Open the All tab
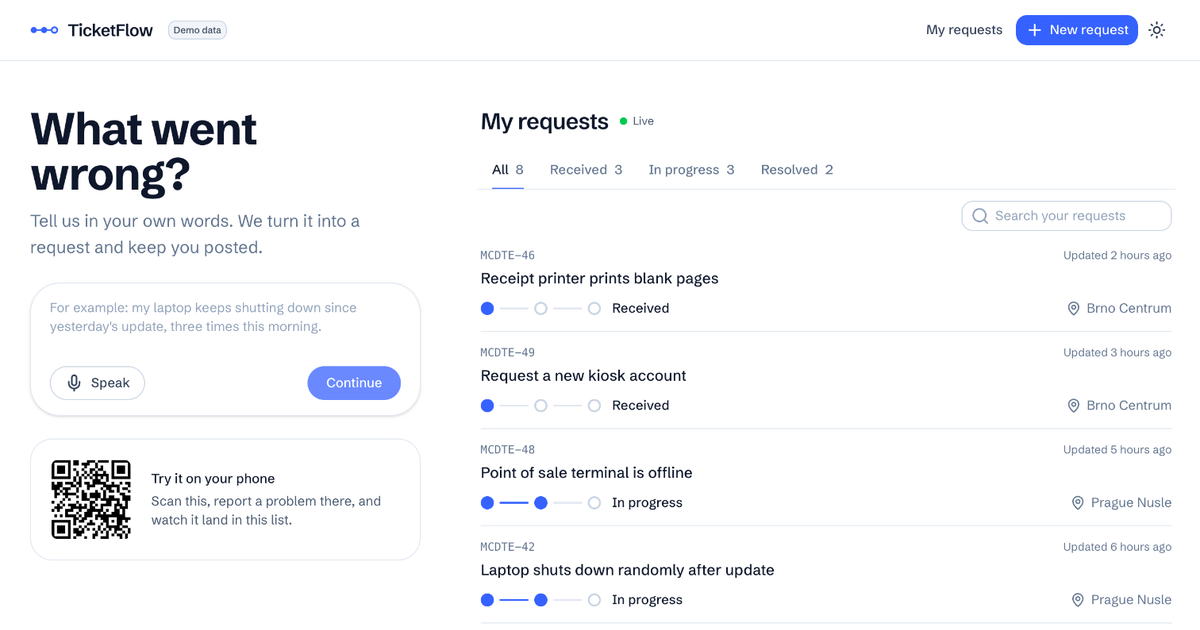The image size is (1200, 630). coord(508,170)
